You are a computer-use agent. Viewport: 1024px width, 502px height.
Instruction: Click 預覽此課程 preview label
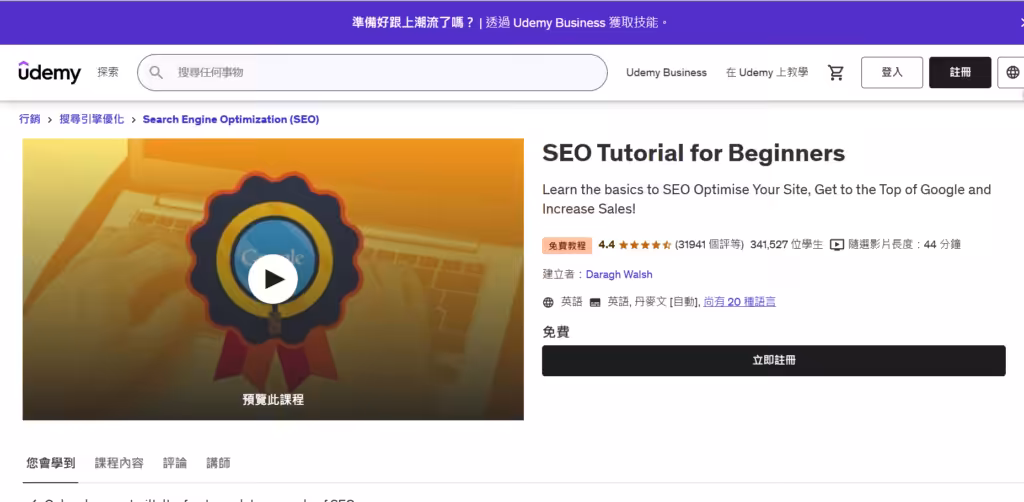pyautogui.click(x=273, y=400)
